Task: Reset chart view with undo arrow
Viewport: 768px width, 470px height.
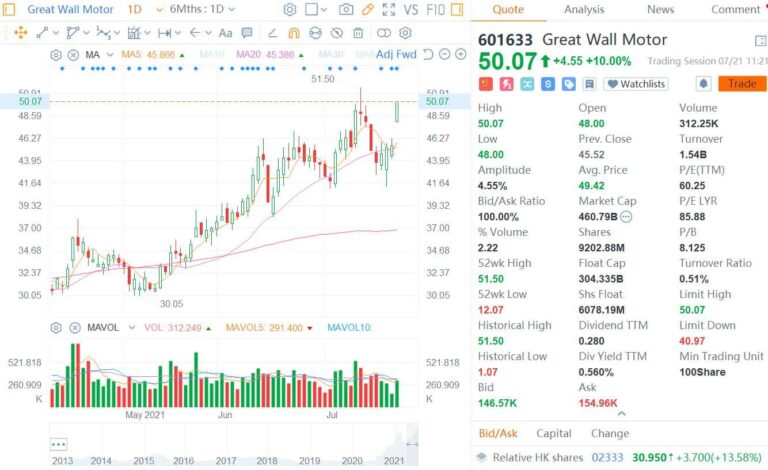Action: tap(428, 54)
